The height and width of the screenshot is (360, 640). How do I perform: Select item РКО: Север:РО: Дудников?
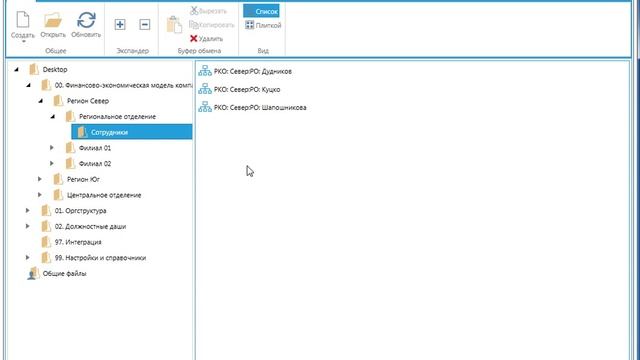253,71
